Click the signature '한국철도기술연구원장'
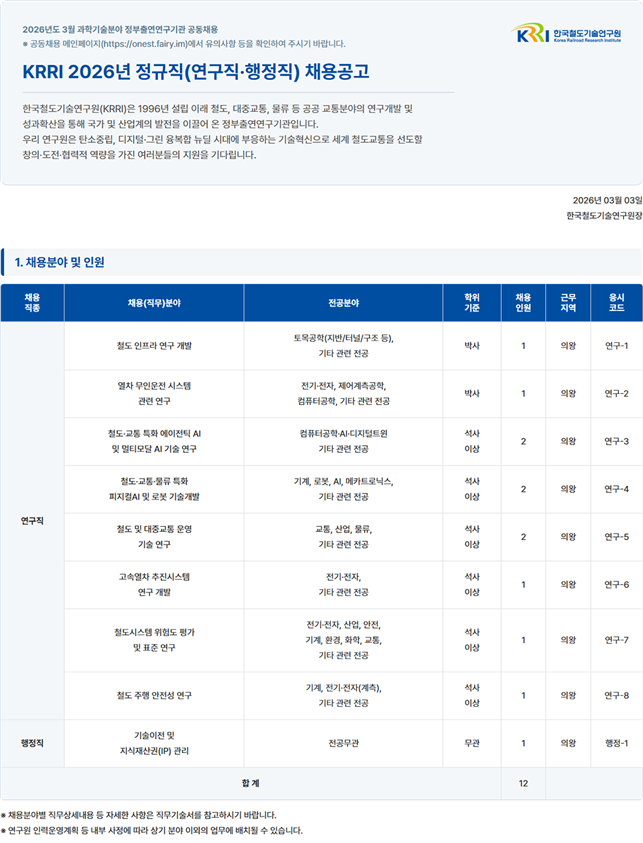 [604, 216]
